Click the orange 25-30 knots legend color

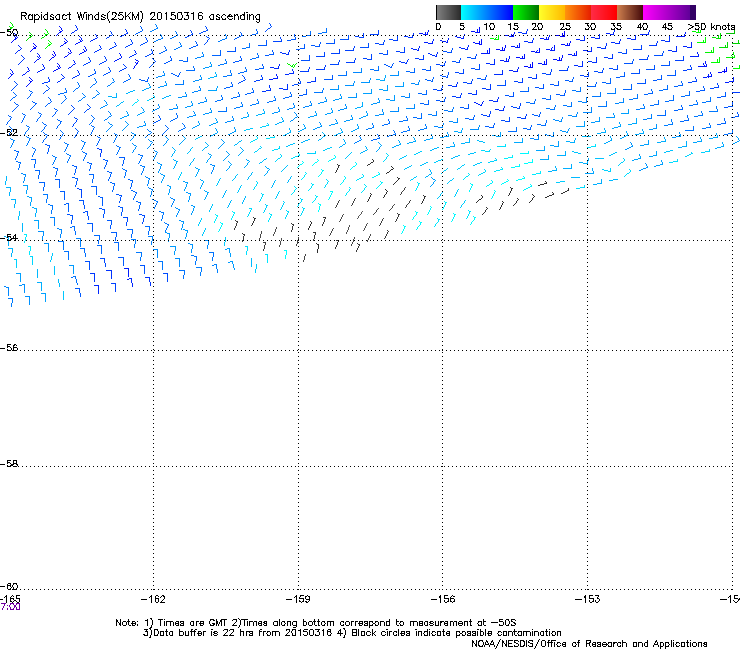pyautogui.click(x=578, y=12)
